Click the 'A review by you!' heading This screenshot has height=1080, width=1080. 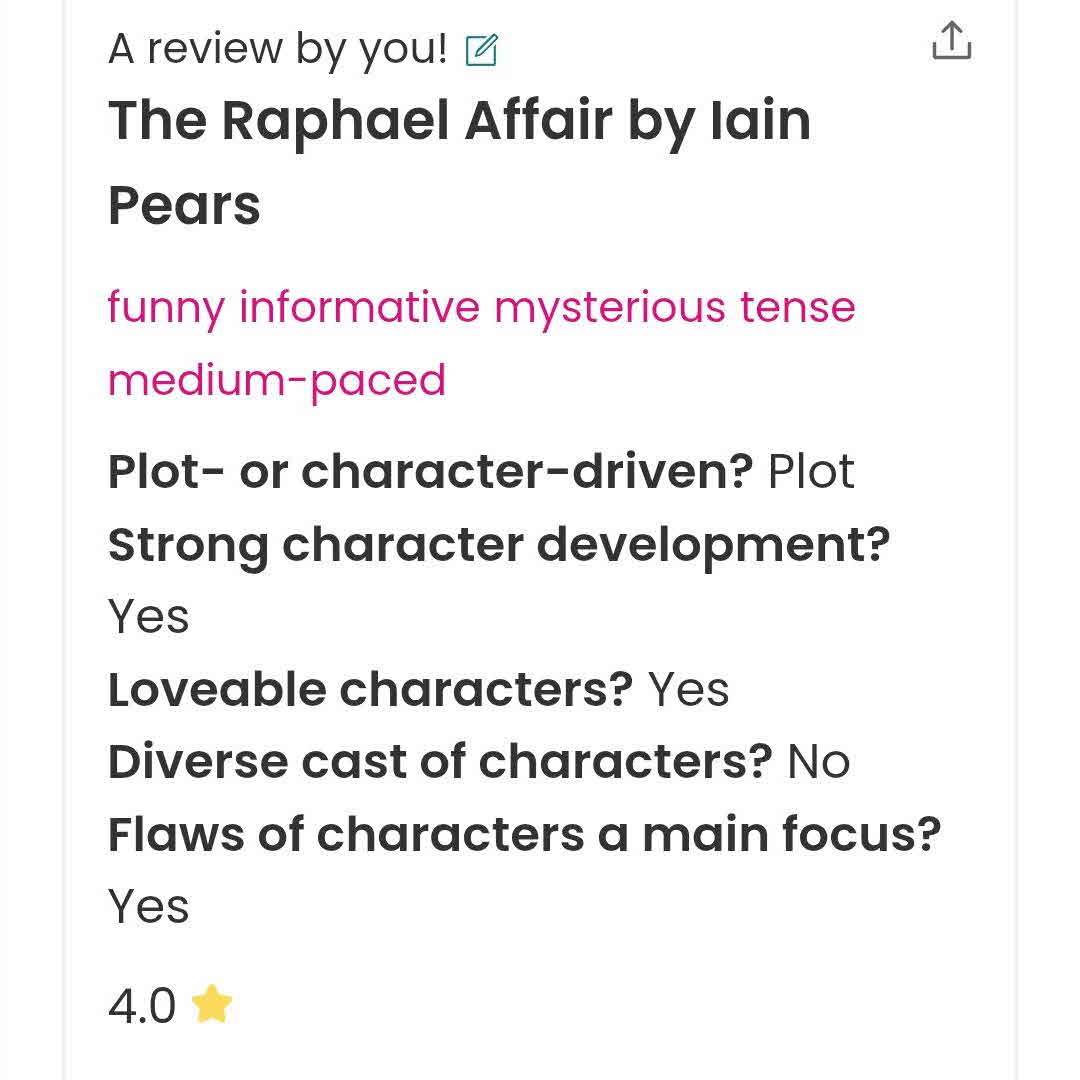(278, 49)
